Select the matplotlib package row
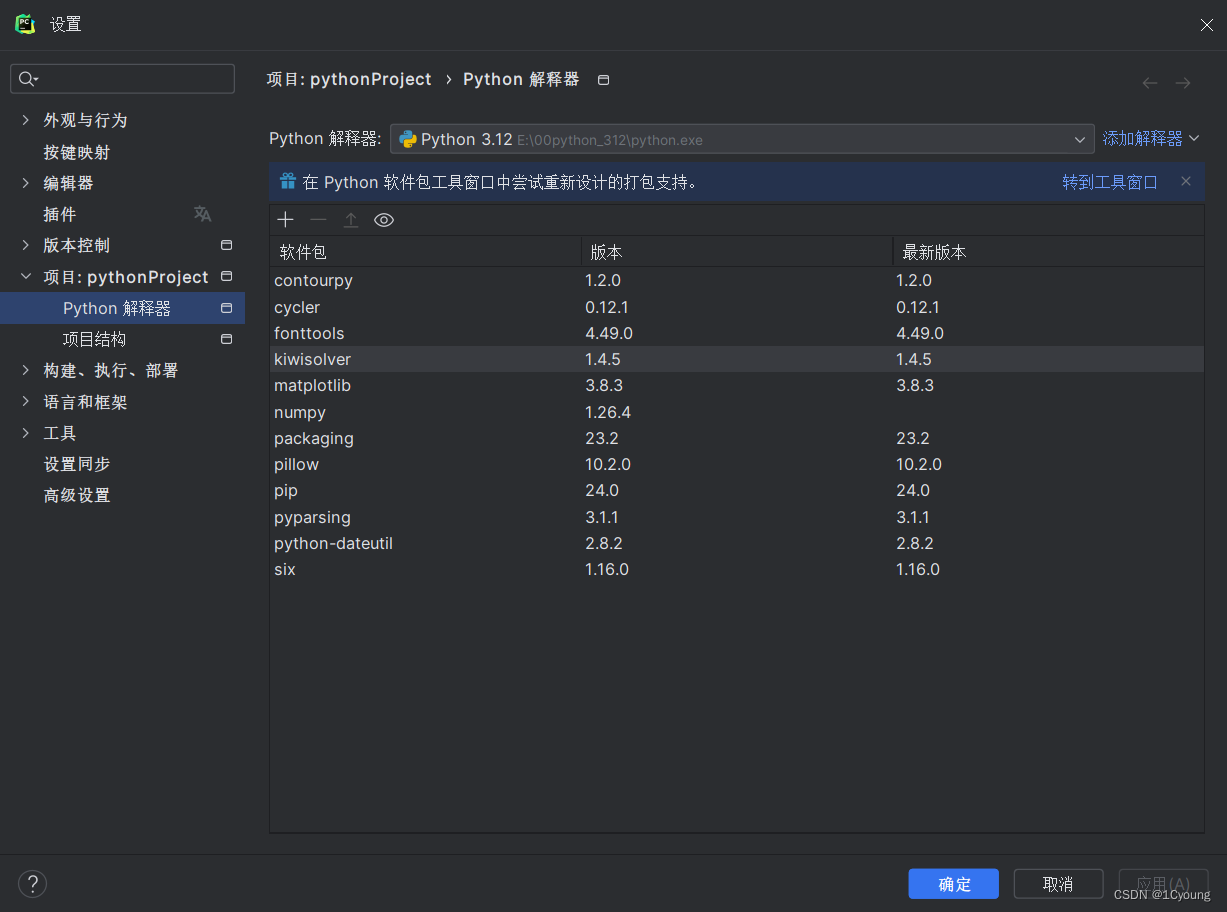This screenshot has height=912, width=1227. (x=737, y=385)
